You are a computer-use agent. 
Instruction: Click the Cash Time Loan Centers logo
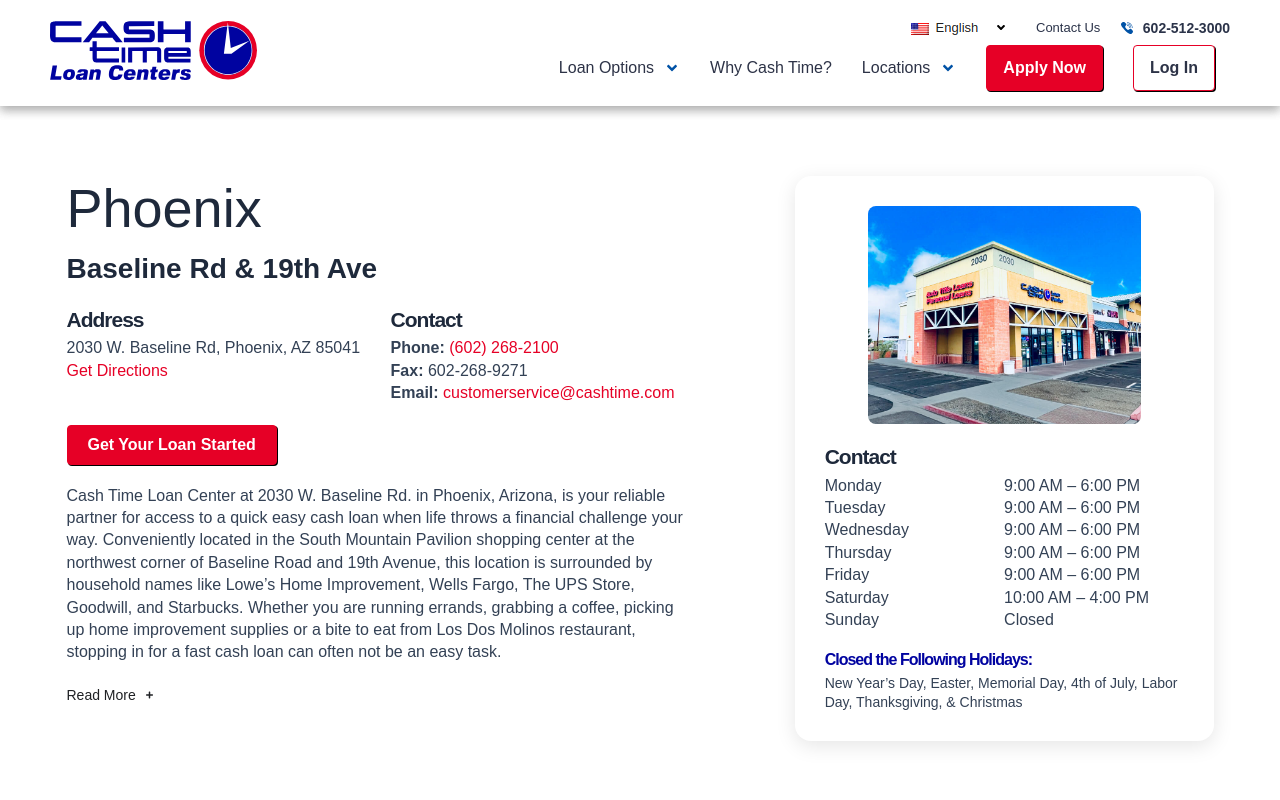[153, 50]
